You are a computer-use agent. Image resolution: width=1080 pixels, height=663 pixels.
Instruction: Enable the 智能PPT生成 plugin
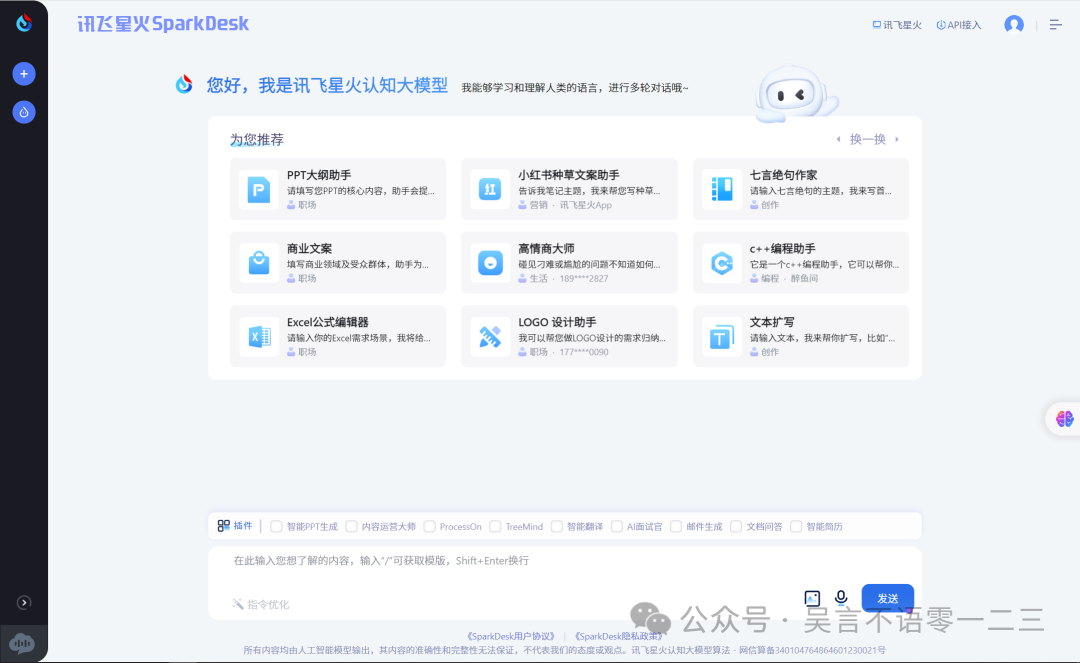275,525
